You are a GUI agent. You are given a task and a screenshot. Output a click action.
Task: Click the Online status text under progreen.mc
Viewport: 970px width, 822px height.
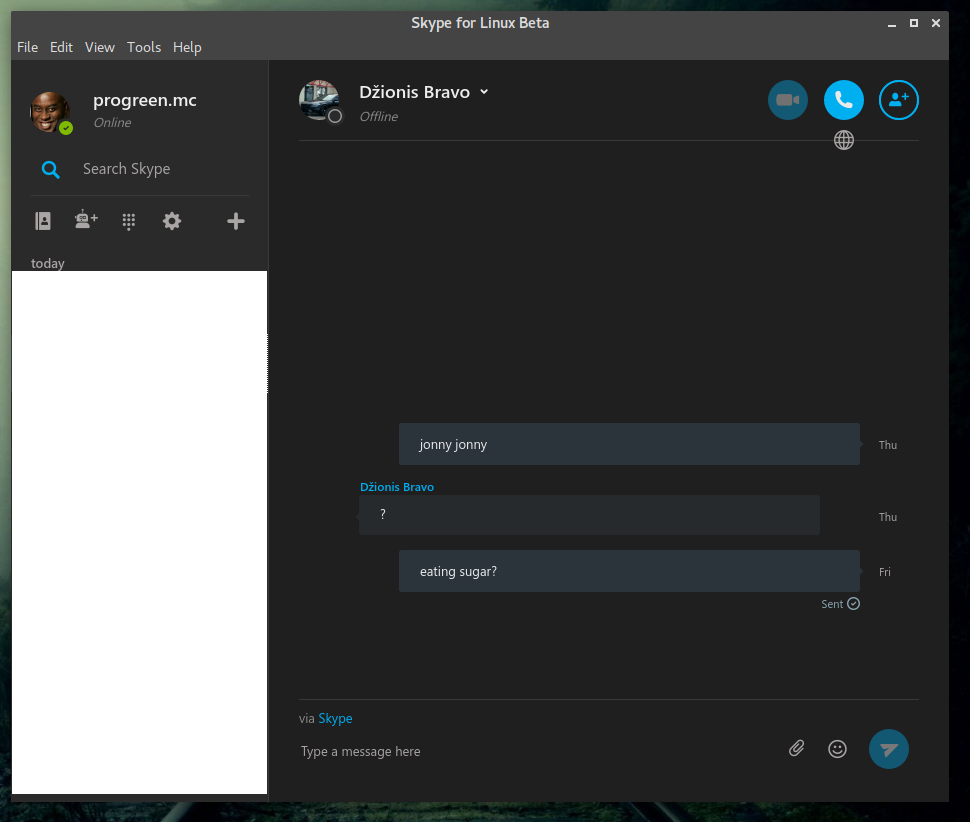(x=112, y=122)
